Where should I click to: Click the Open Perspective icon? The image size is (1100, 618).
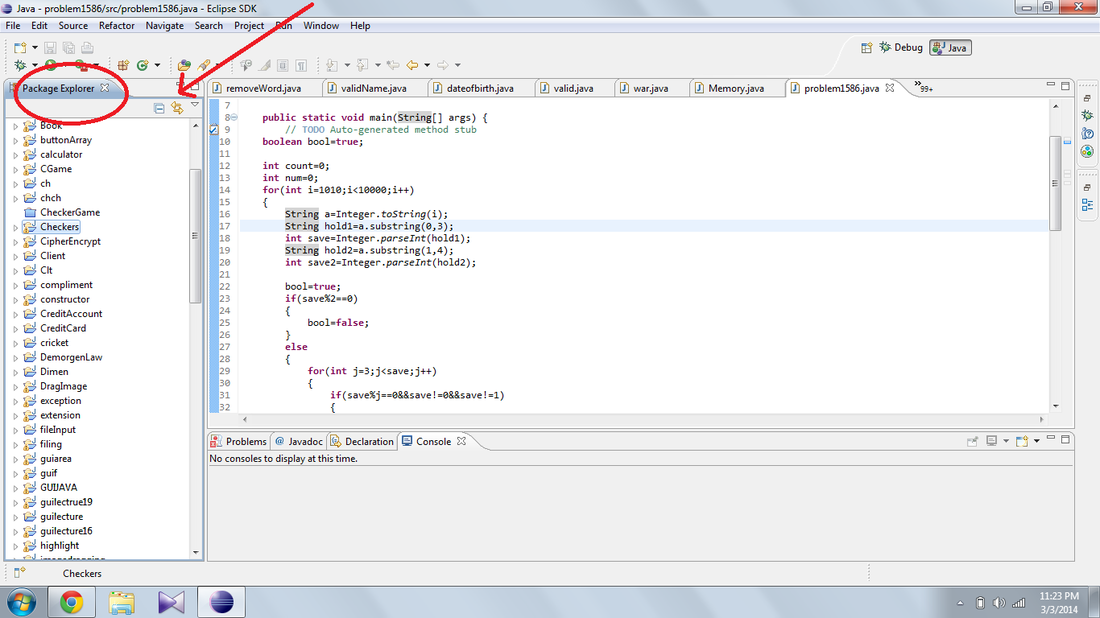click(x=867, y=47)
